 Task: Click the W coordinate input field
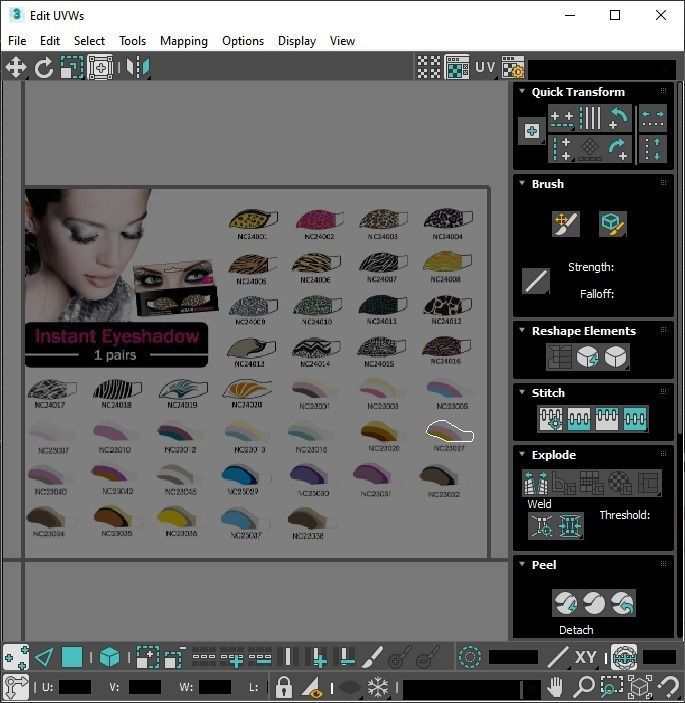215,687
